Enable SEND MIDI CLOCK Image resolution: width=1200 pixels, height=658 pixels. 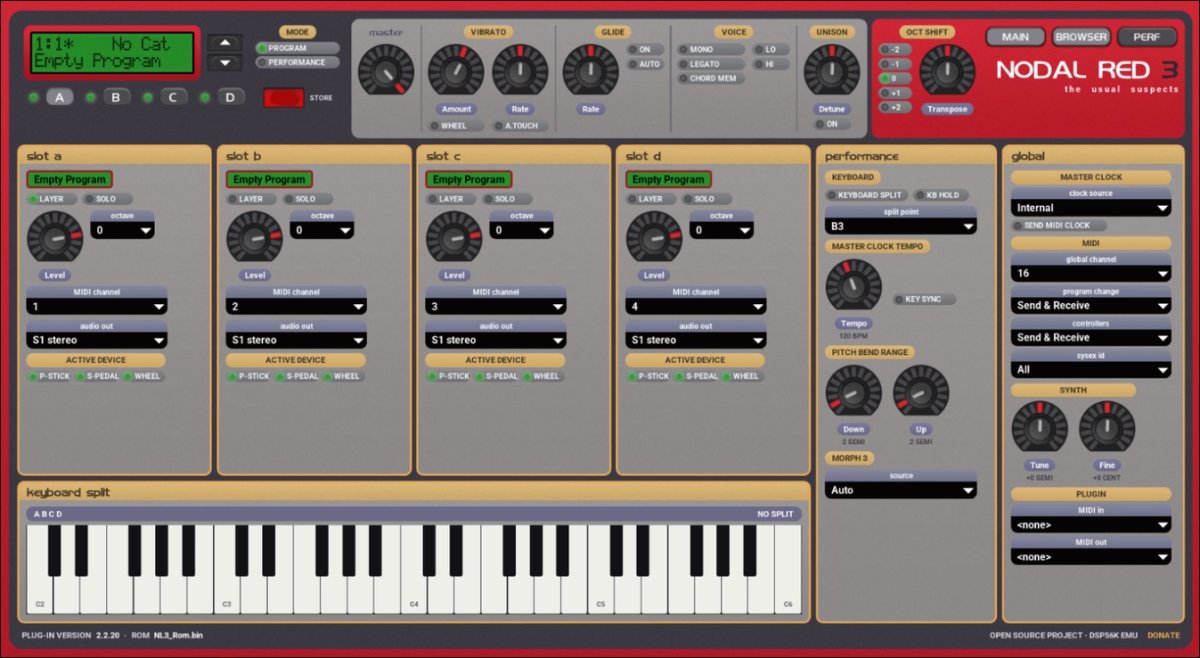1057,226
